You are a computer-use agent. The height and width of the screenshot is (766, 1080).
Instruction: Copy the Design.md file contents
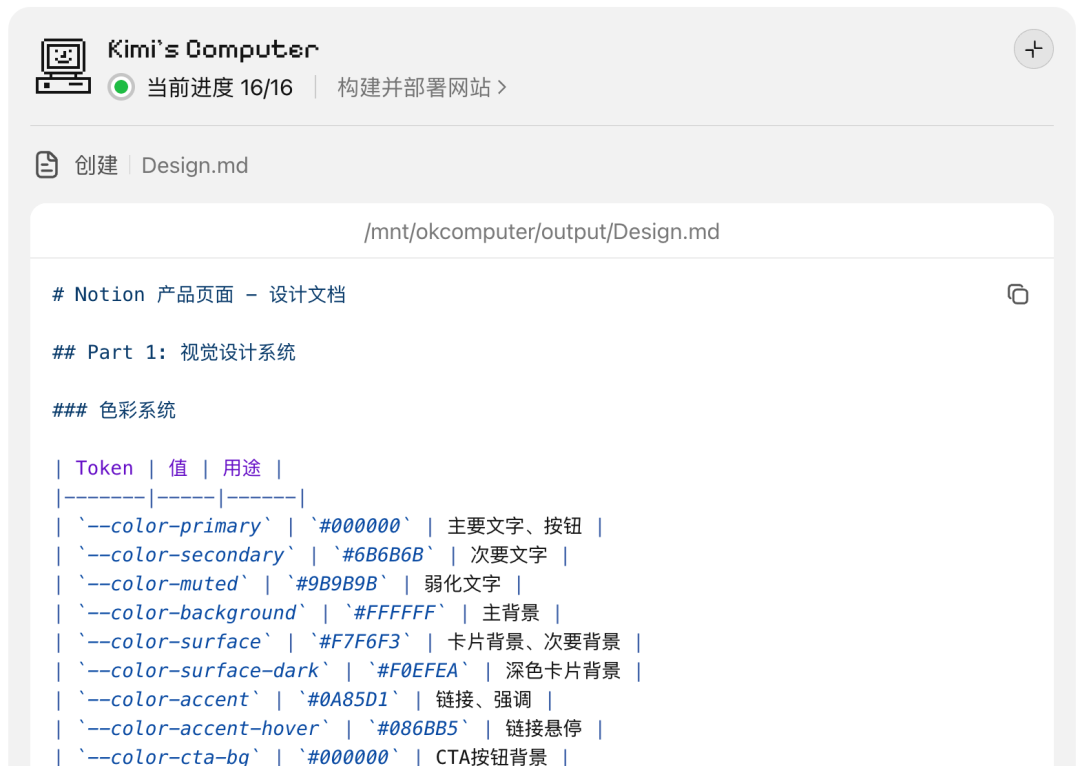1017,294
